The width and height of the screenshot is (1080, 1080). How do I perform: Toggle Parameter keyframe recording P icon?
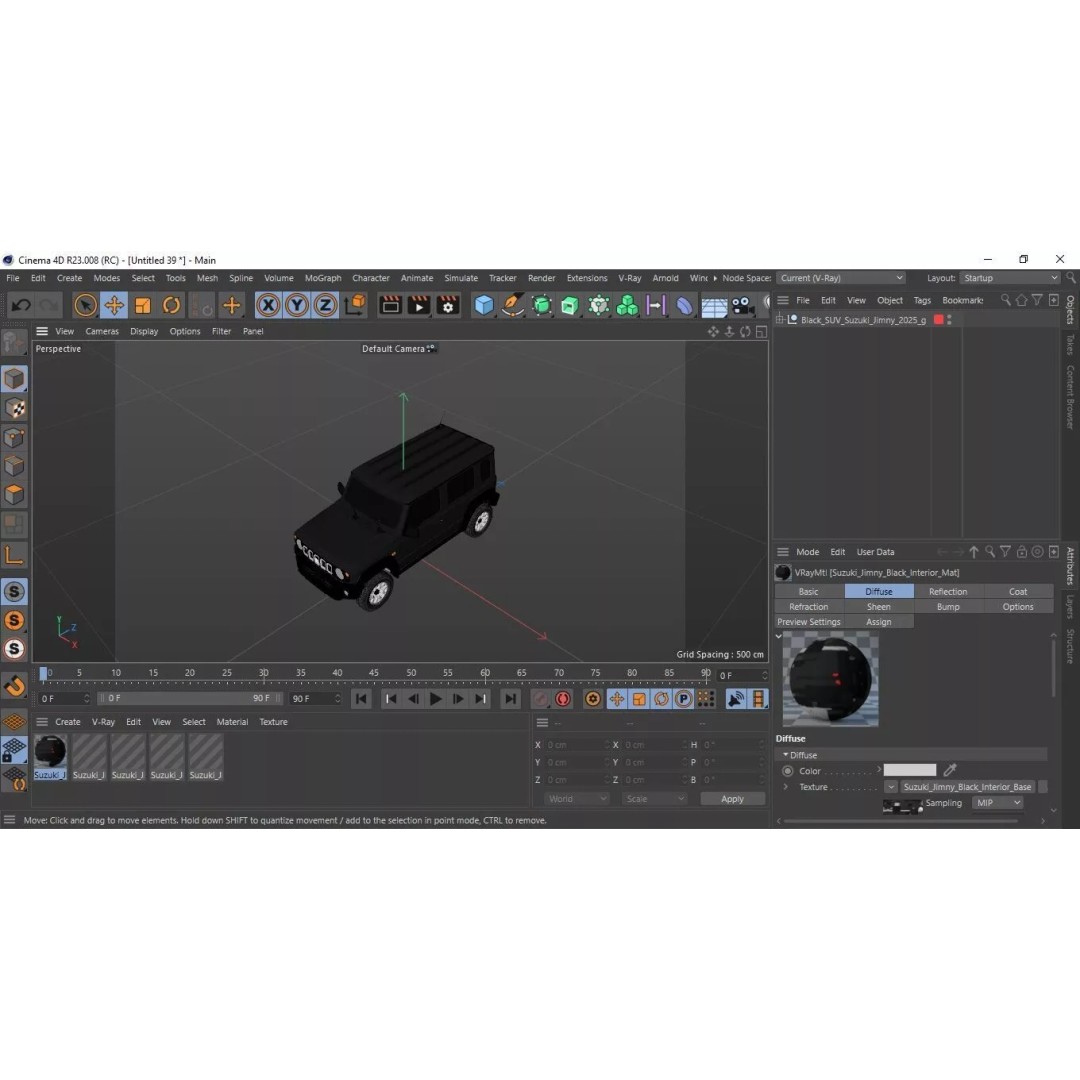(x=683, y=699)
